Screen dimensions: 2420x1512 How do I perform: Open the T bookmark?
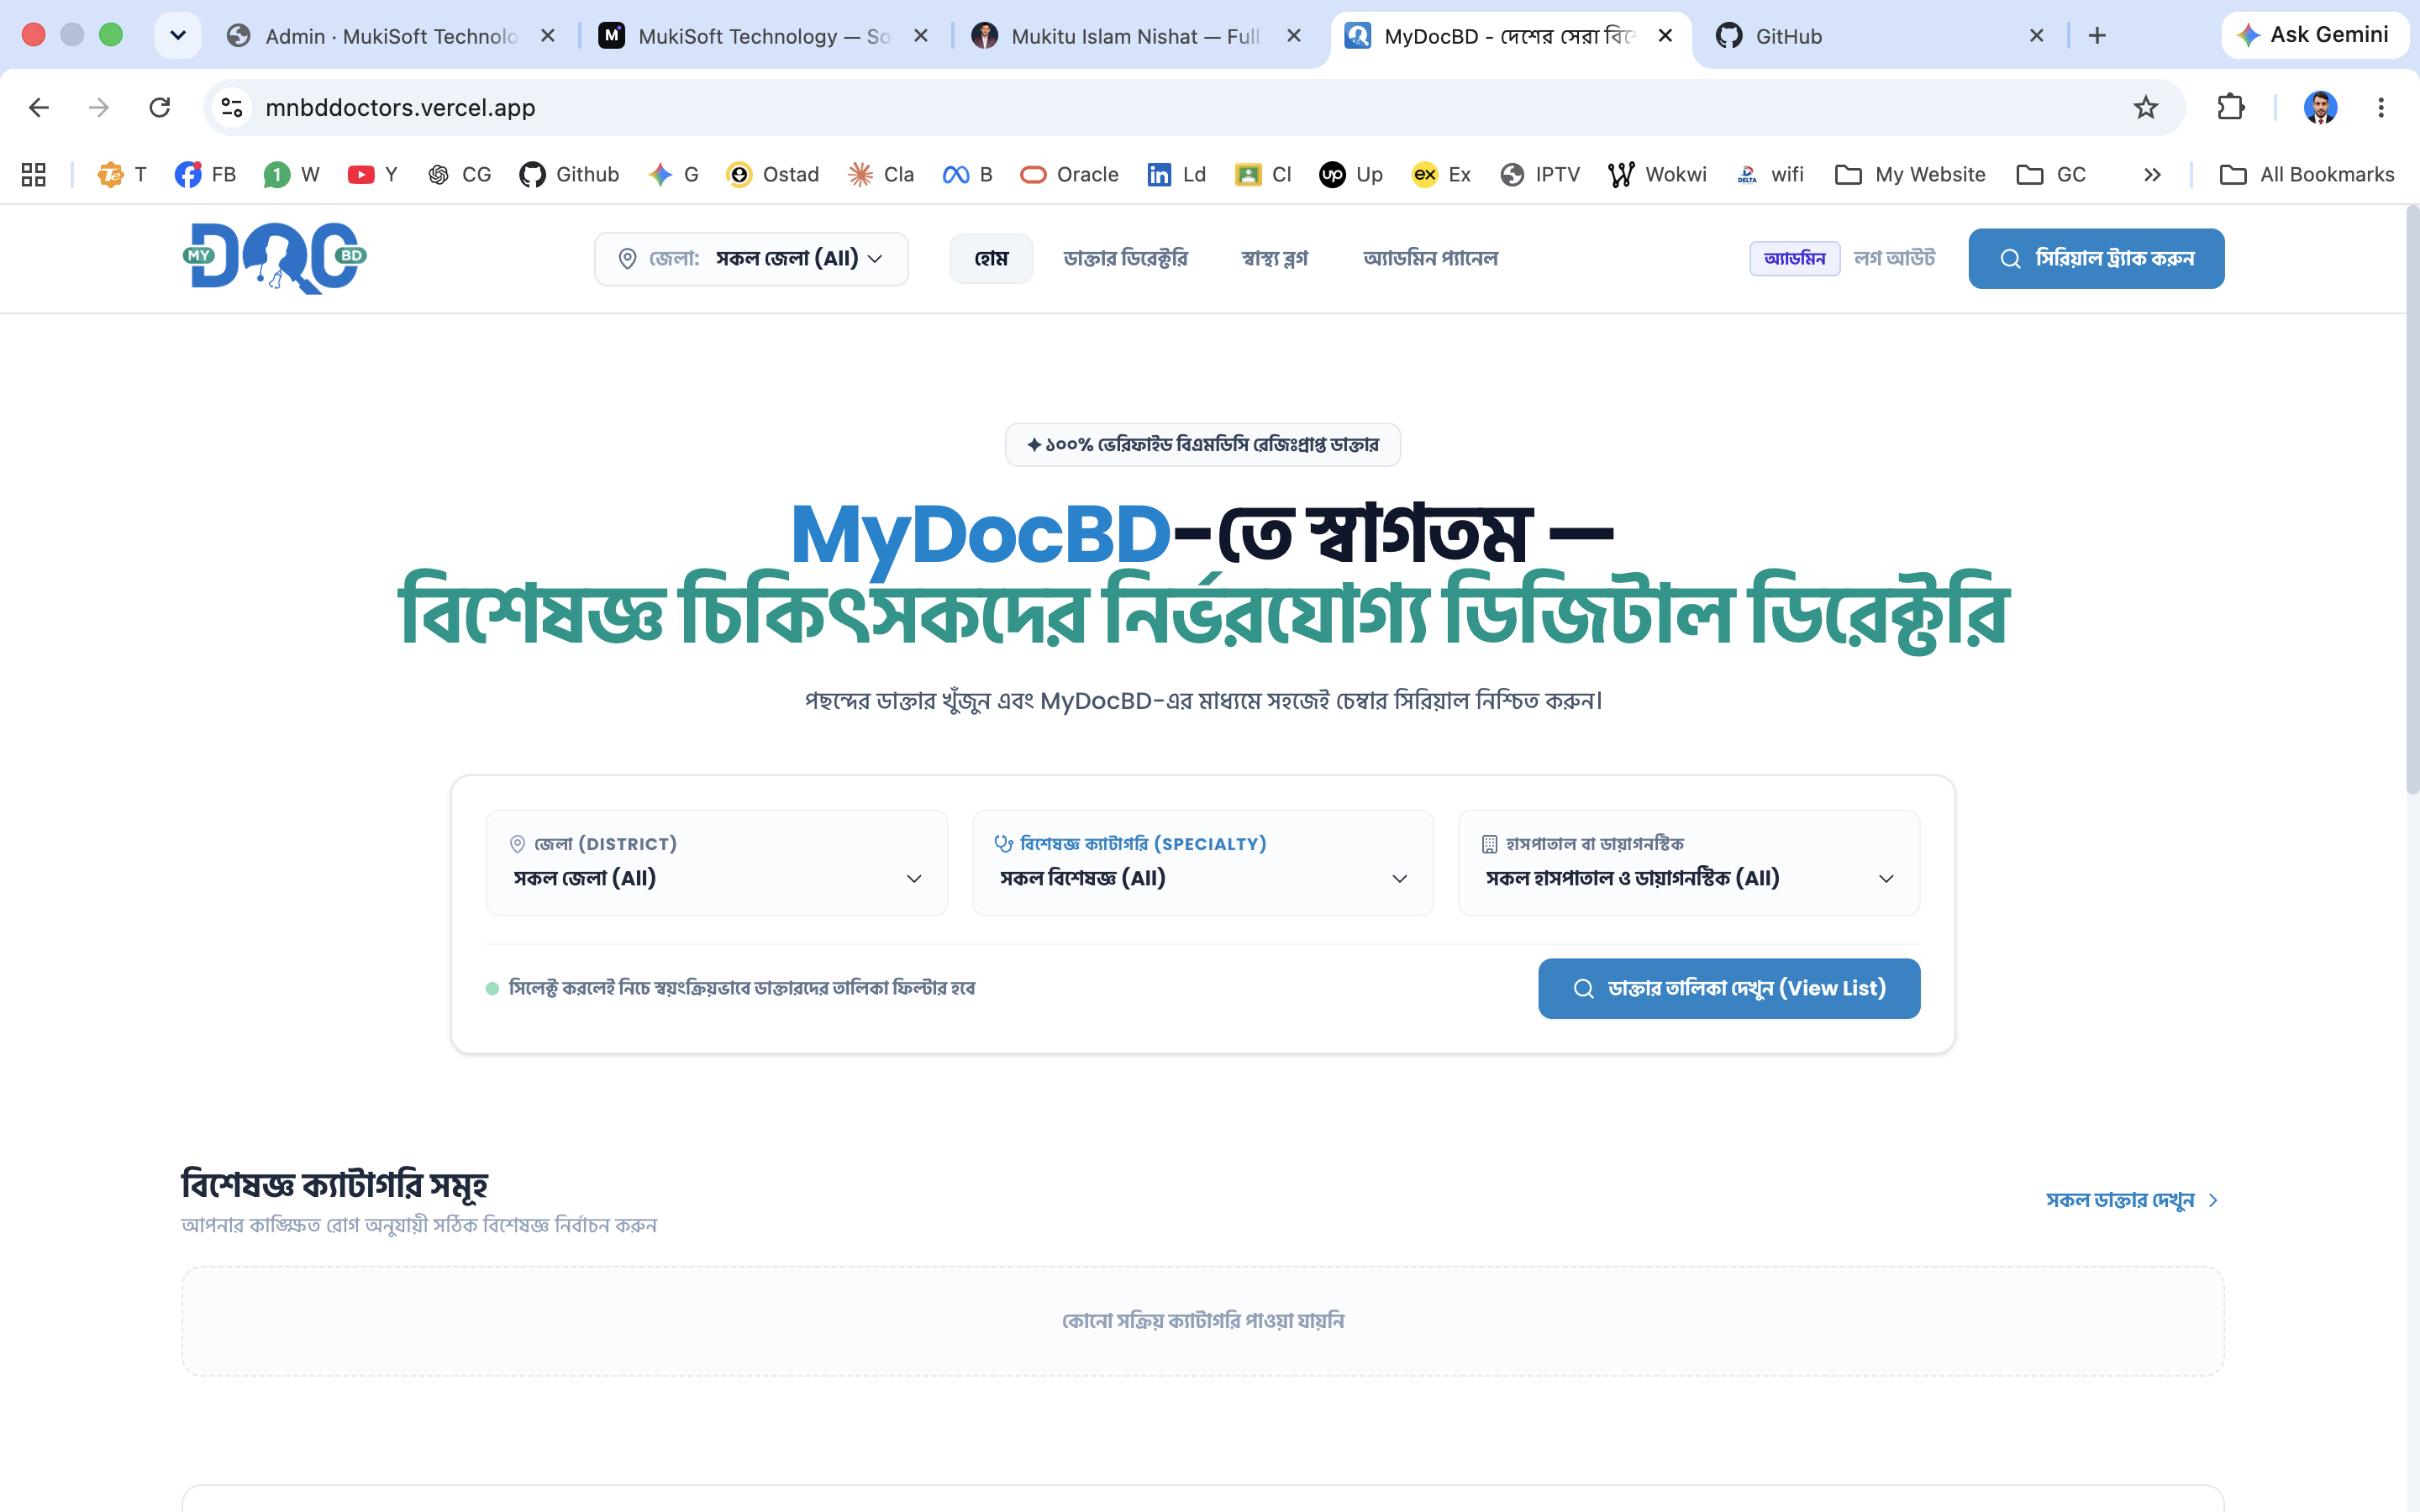[122, 174]
